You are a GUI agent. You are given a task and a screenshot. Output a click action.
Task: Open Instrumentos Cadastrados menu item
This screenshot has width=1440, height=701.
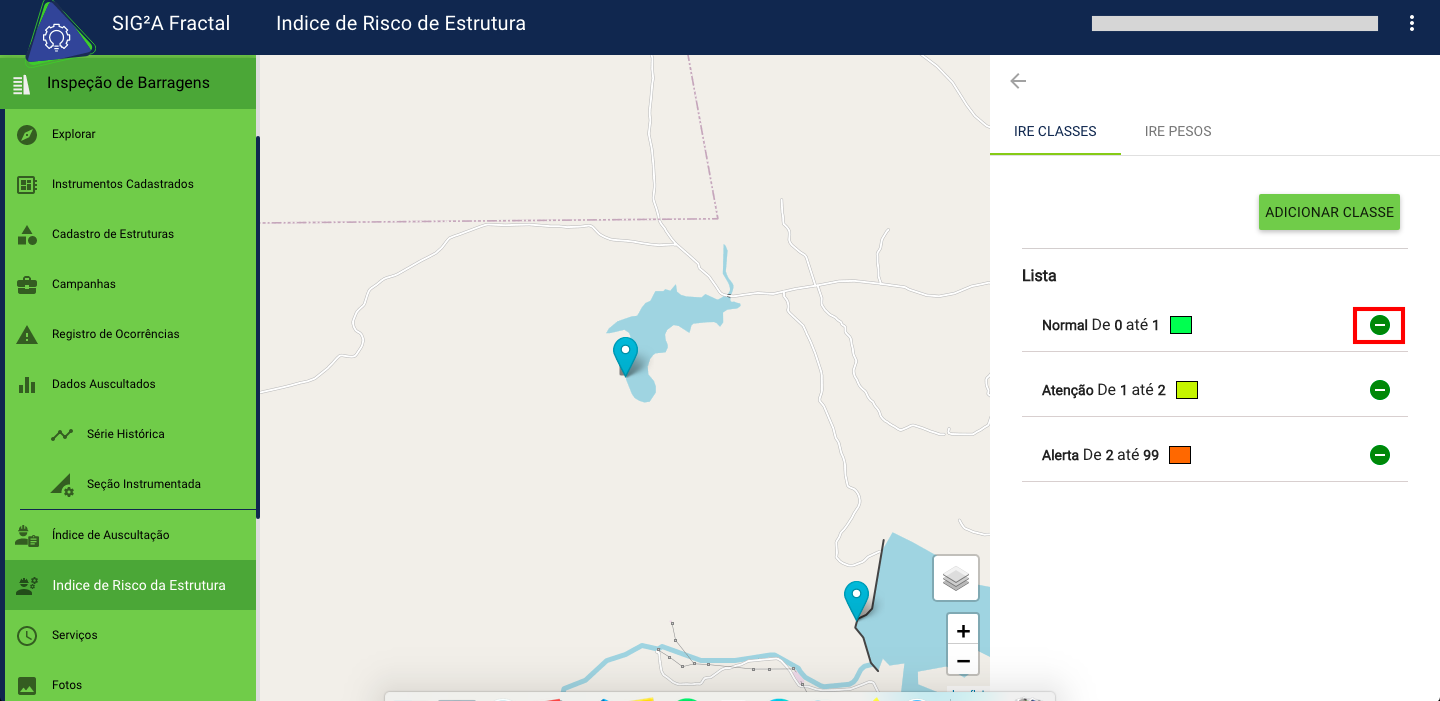click(130, 184)
